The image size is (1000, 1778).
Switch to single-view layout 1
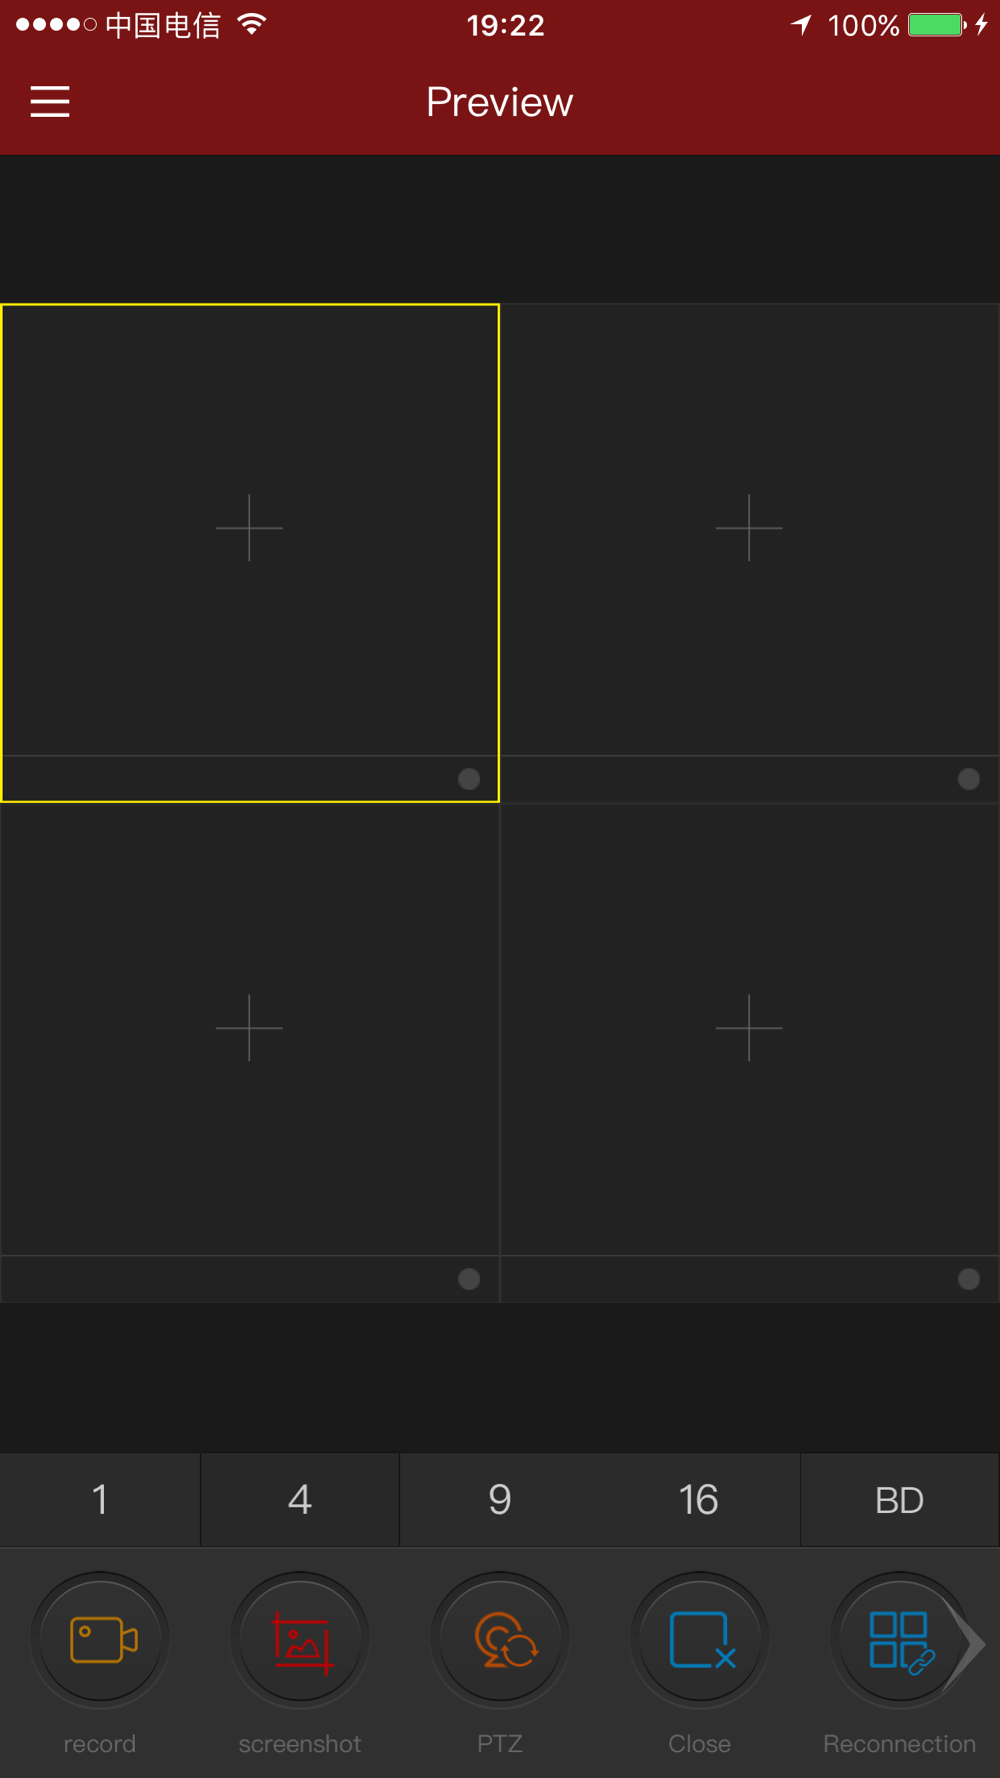pyautogui.click(x=100, y=1500)
